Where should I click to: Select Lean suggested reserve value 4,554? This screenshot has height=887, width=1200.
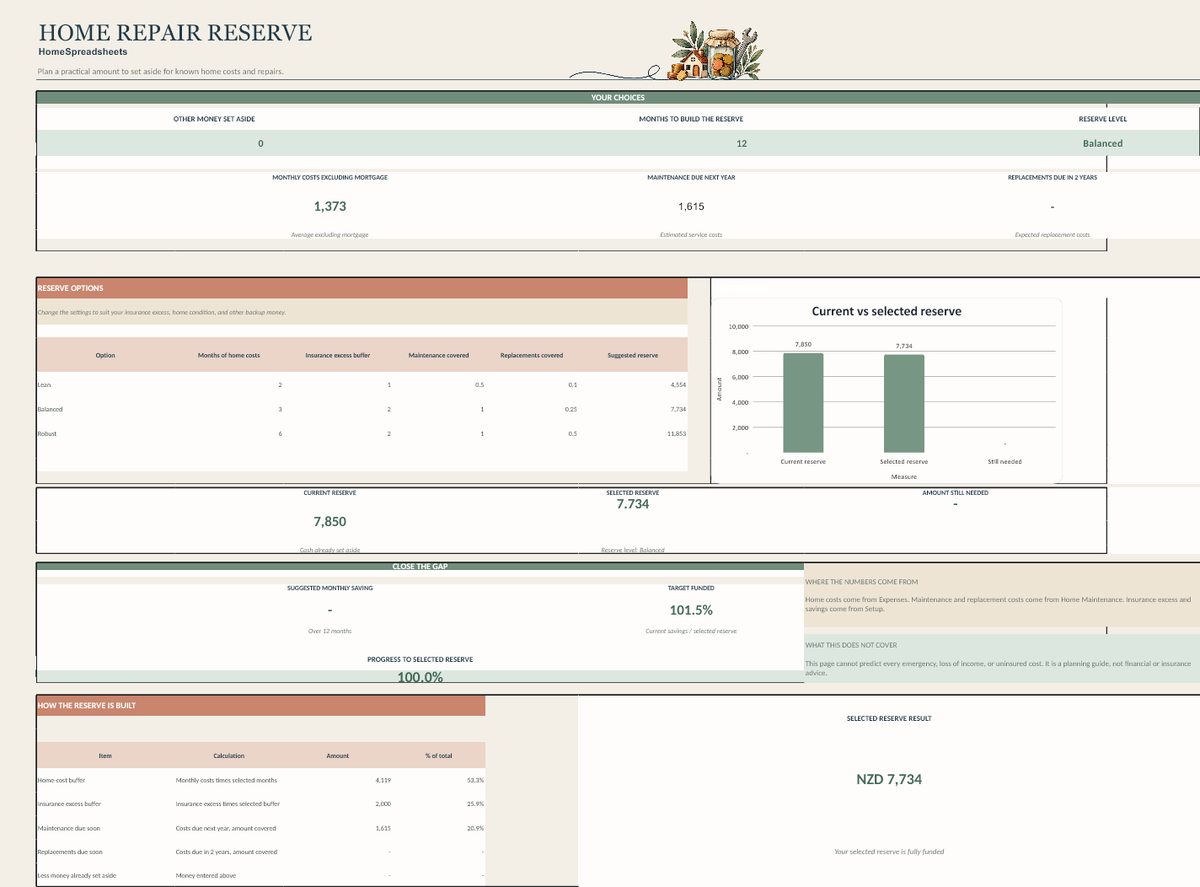coord(677,384)
